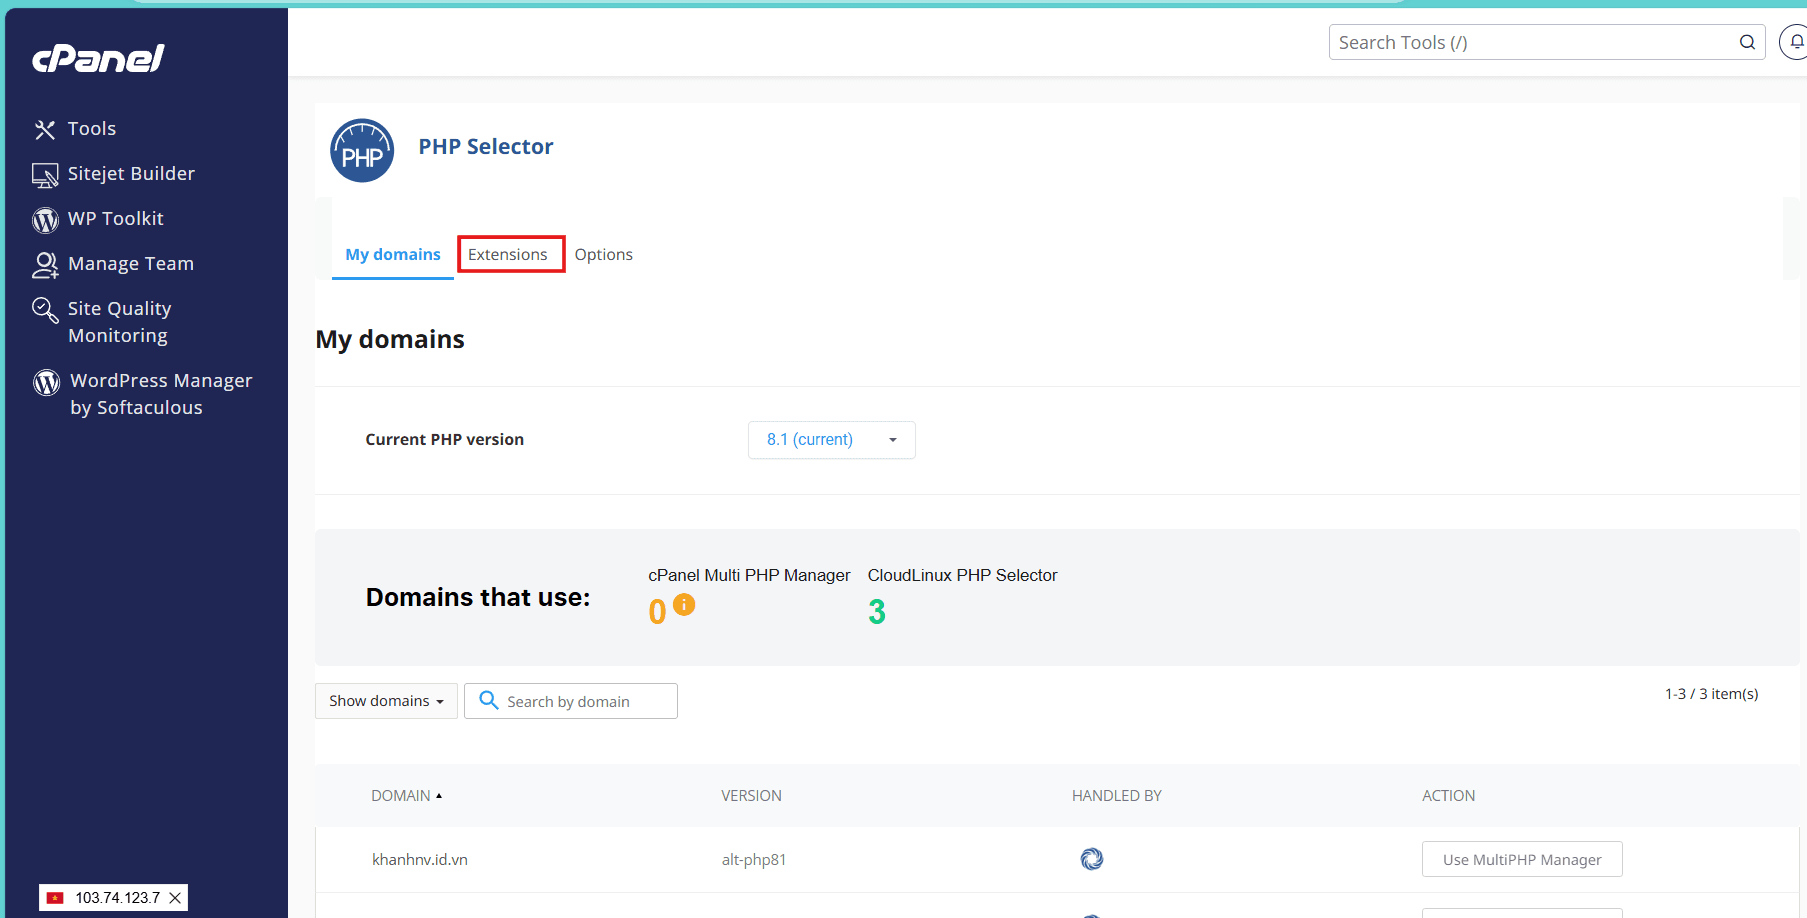Open Sitejet Builder in the sidebar
This screenshot has width=1807, height=918.
tap(131, 174)
